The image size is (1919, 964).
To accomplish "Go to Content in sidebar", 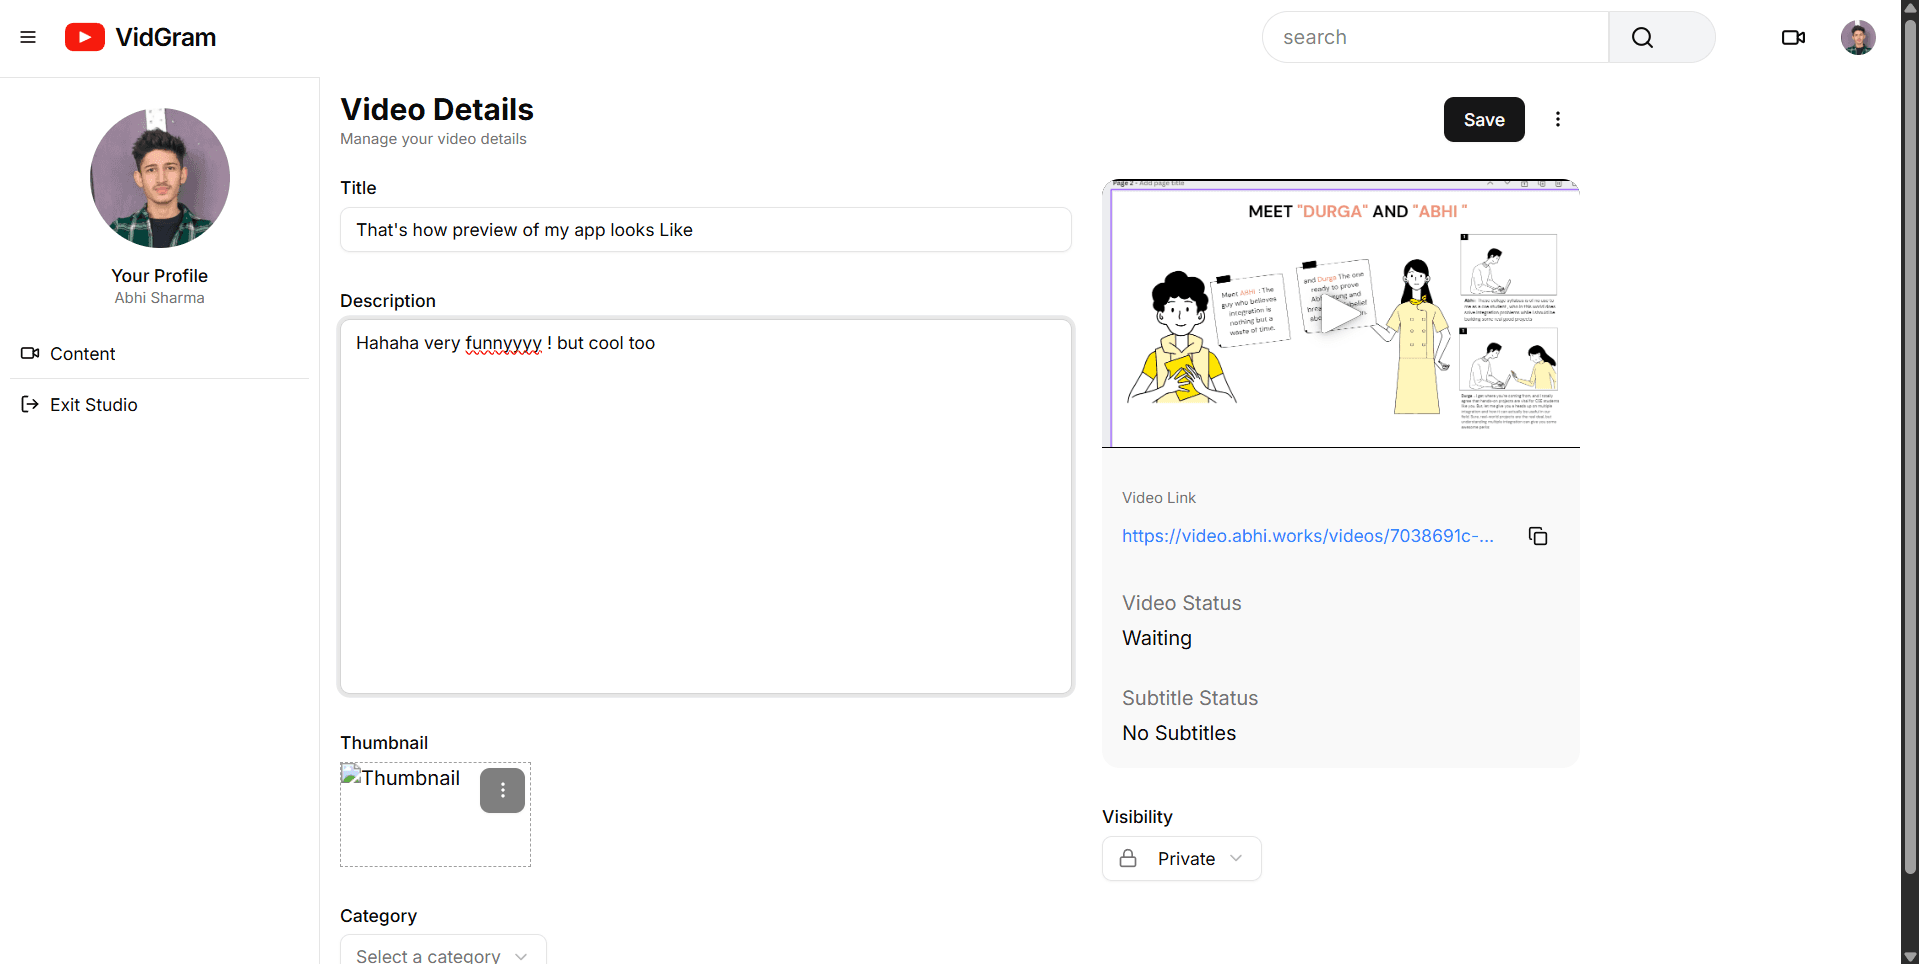I will [82, 354].
